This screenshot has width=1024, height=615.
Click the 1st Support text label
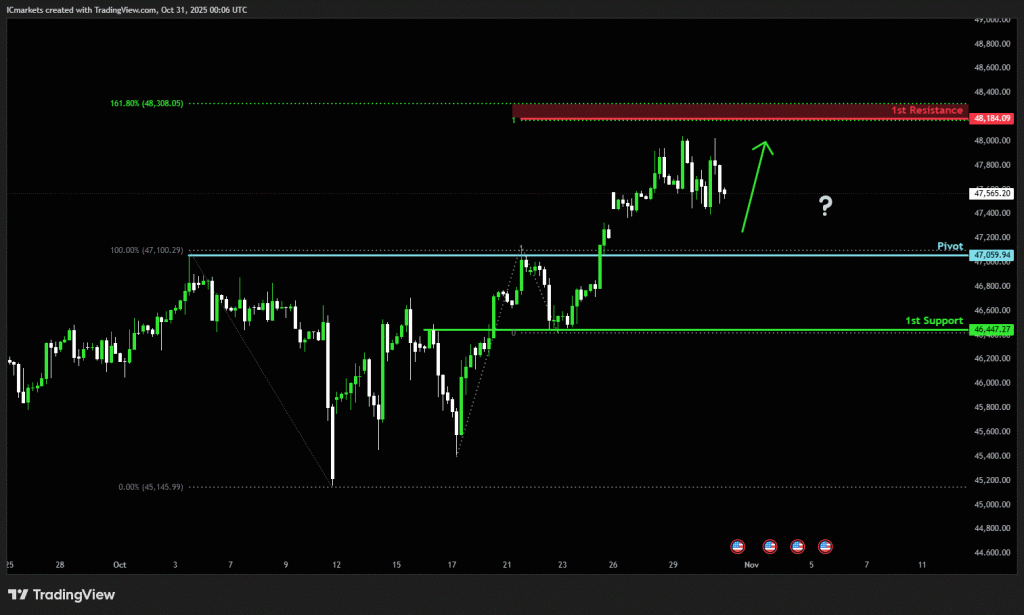pyautogui.click(x=934, y=320)
